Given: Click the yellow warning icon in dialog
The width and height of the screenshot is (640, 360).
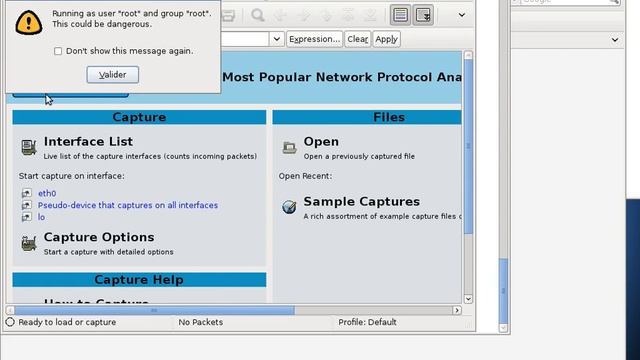Looking at the screenshot, I should [29, 22].
